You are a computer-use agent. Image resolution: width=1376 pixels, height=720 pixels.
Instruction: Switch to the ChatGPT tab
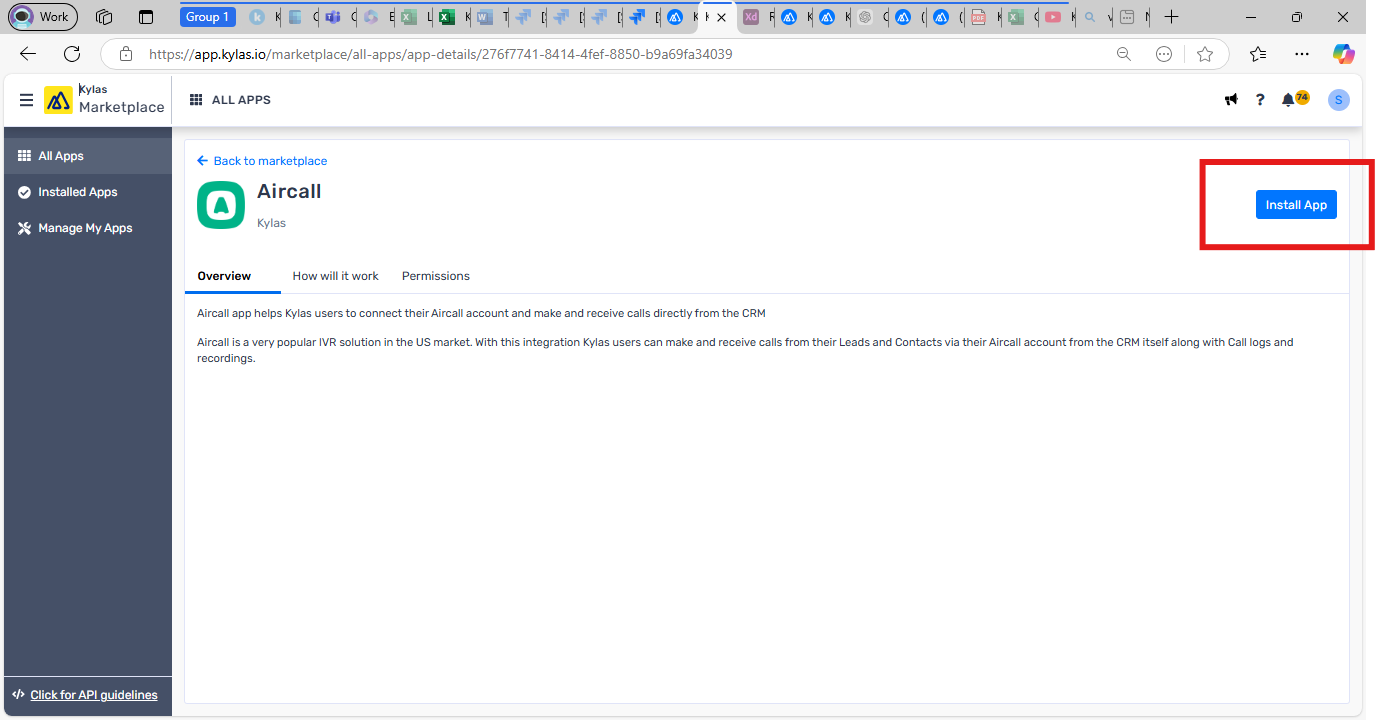coord(870,17)
